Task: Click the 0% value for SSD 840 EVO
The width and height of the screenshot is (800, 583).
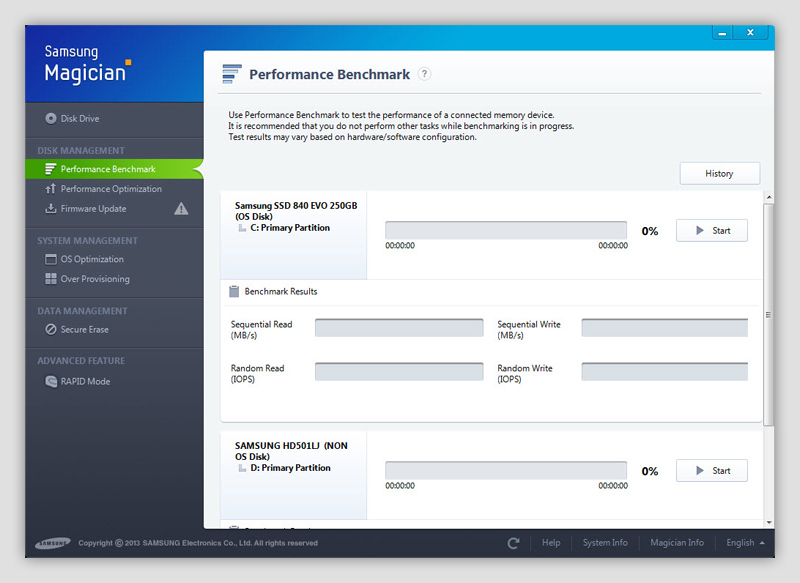Action: 649,231
